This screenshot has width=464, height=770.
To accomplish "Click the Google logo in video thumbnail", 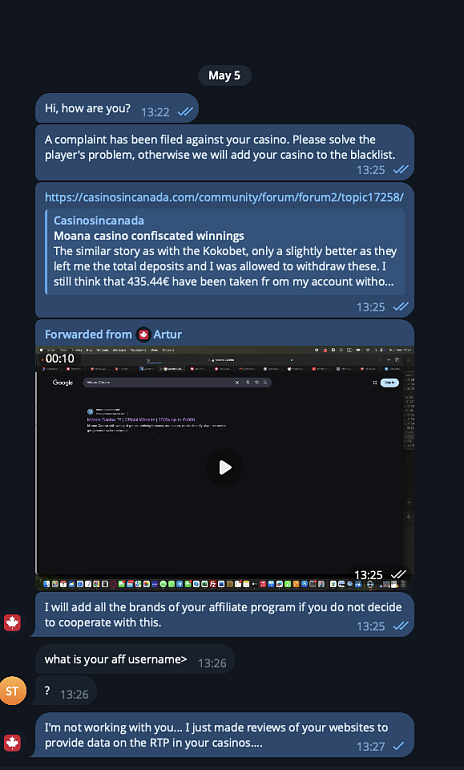I will pyautogui.click(x=63, y=383).
